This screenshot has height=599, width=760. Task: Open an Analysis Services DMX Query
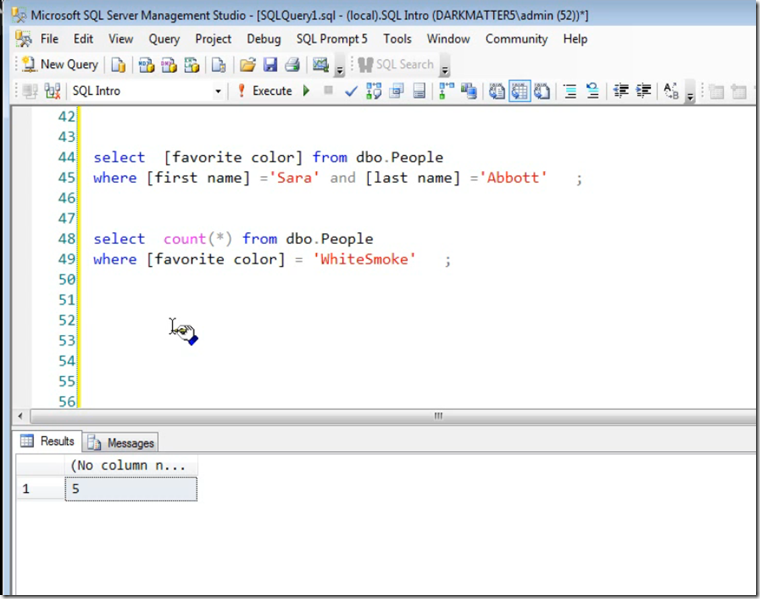click(x=169, y=64)
